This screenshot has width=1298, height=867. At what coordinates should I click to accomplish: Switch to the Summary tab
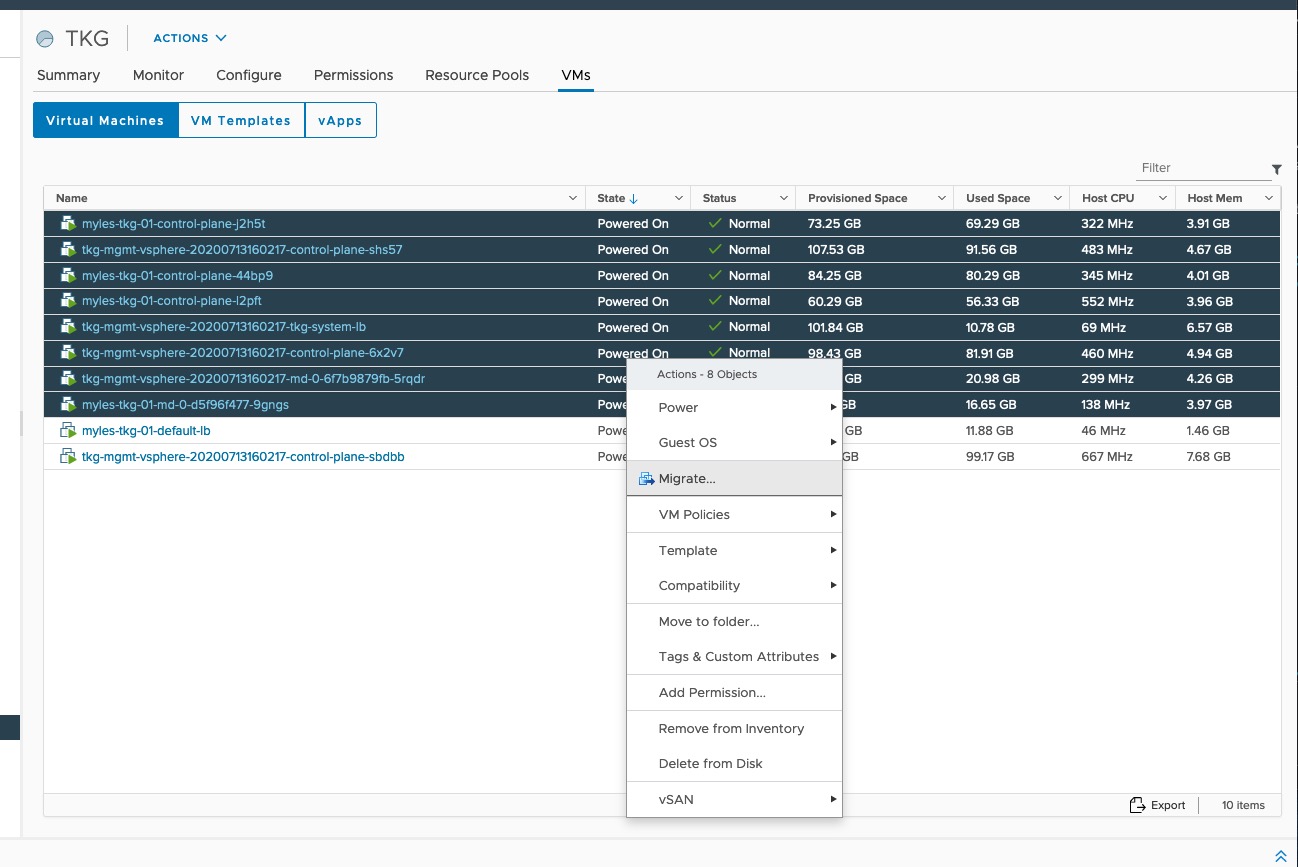coord(68,75)
